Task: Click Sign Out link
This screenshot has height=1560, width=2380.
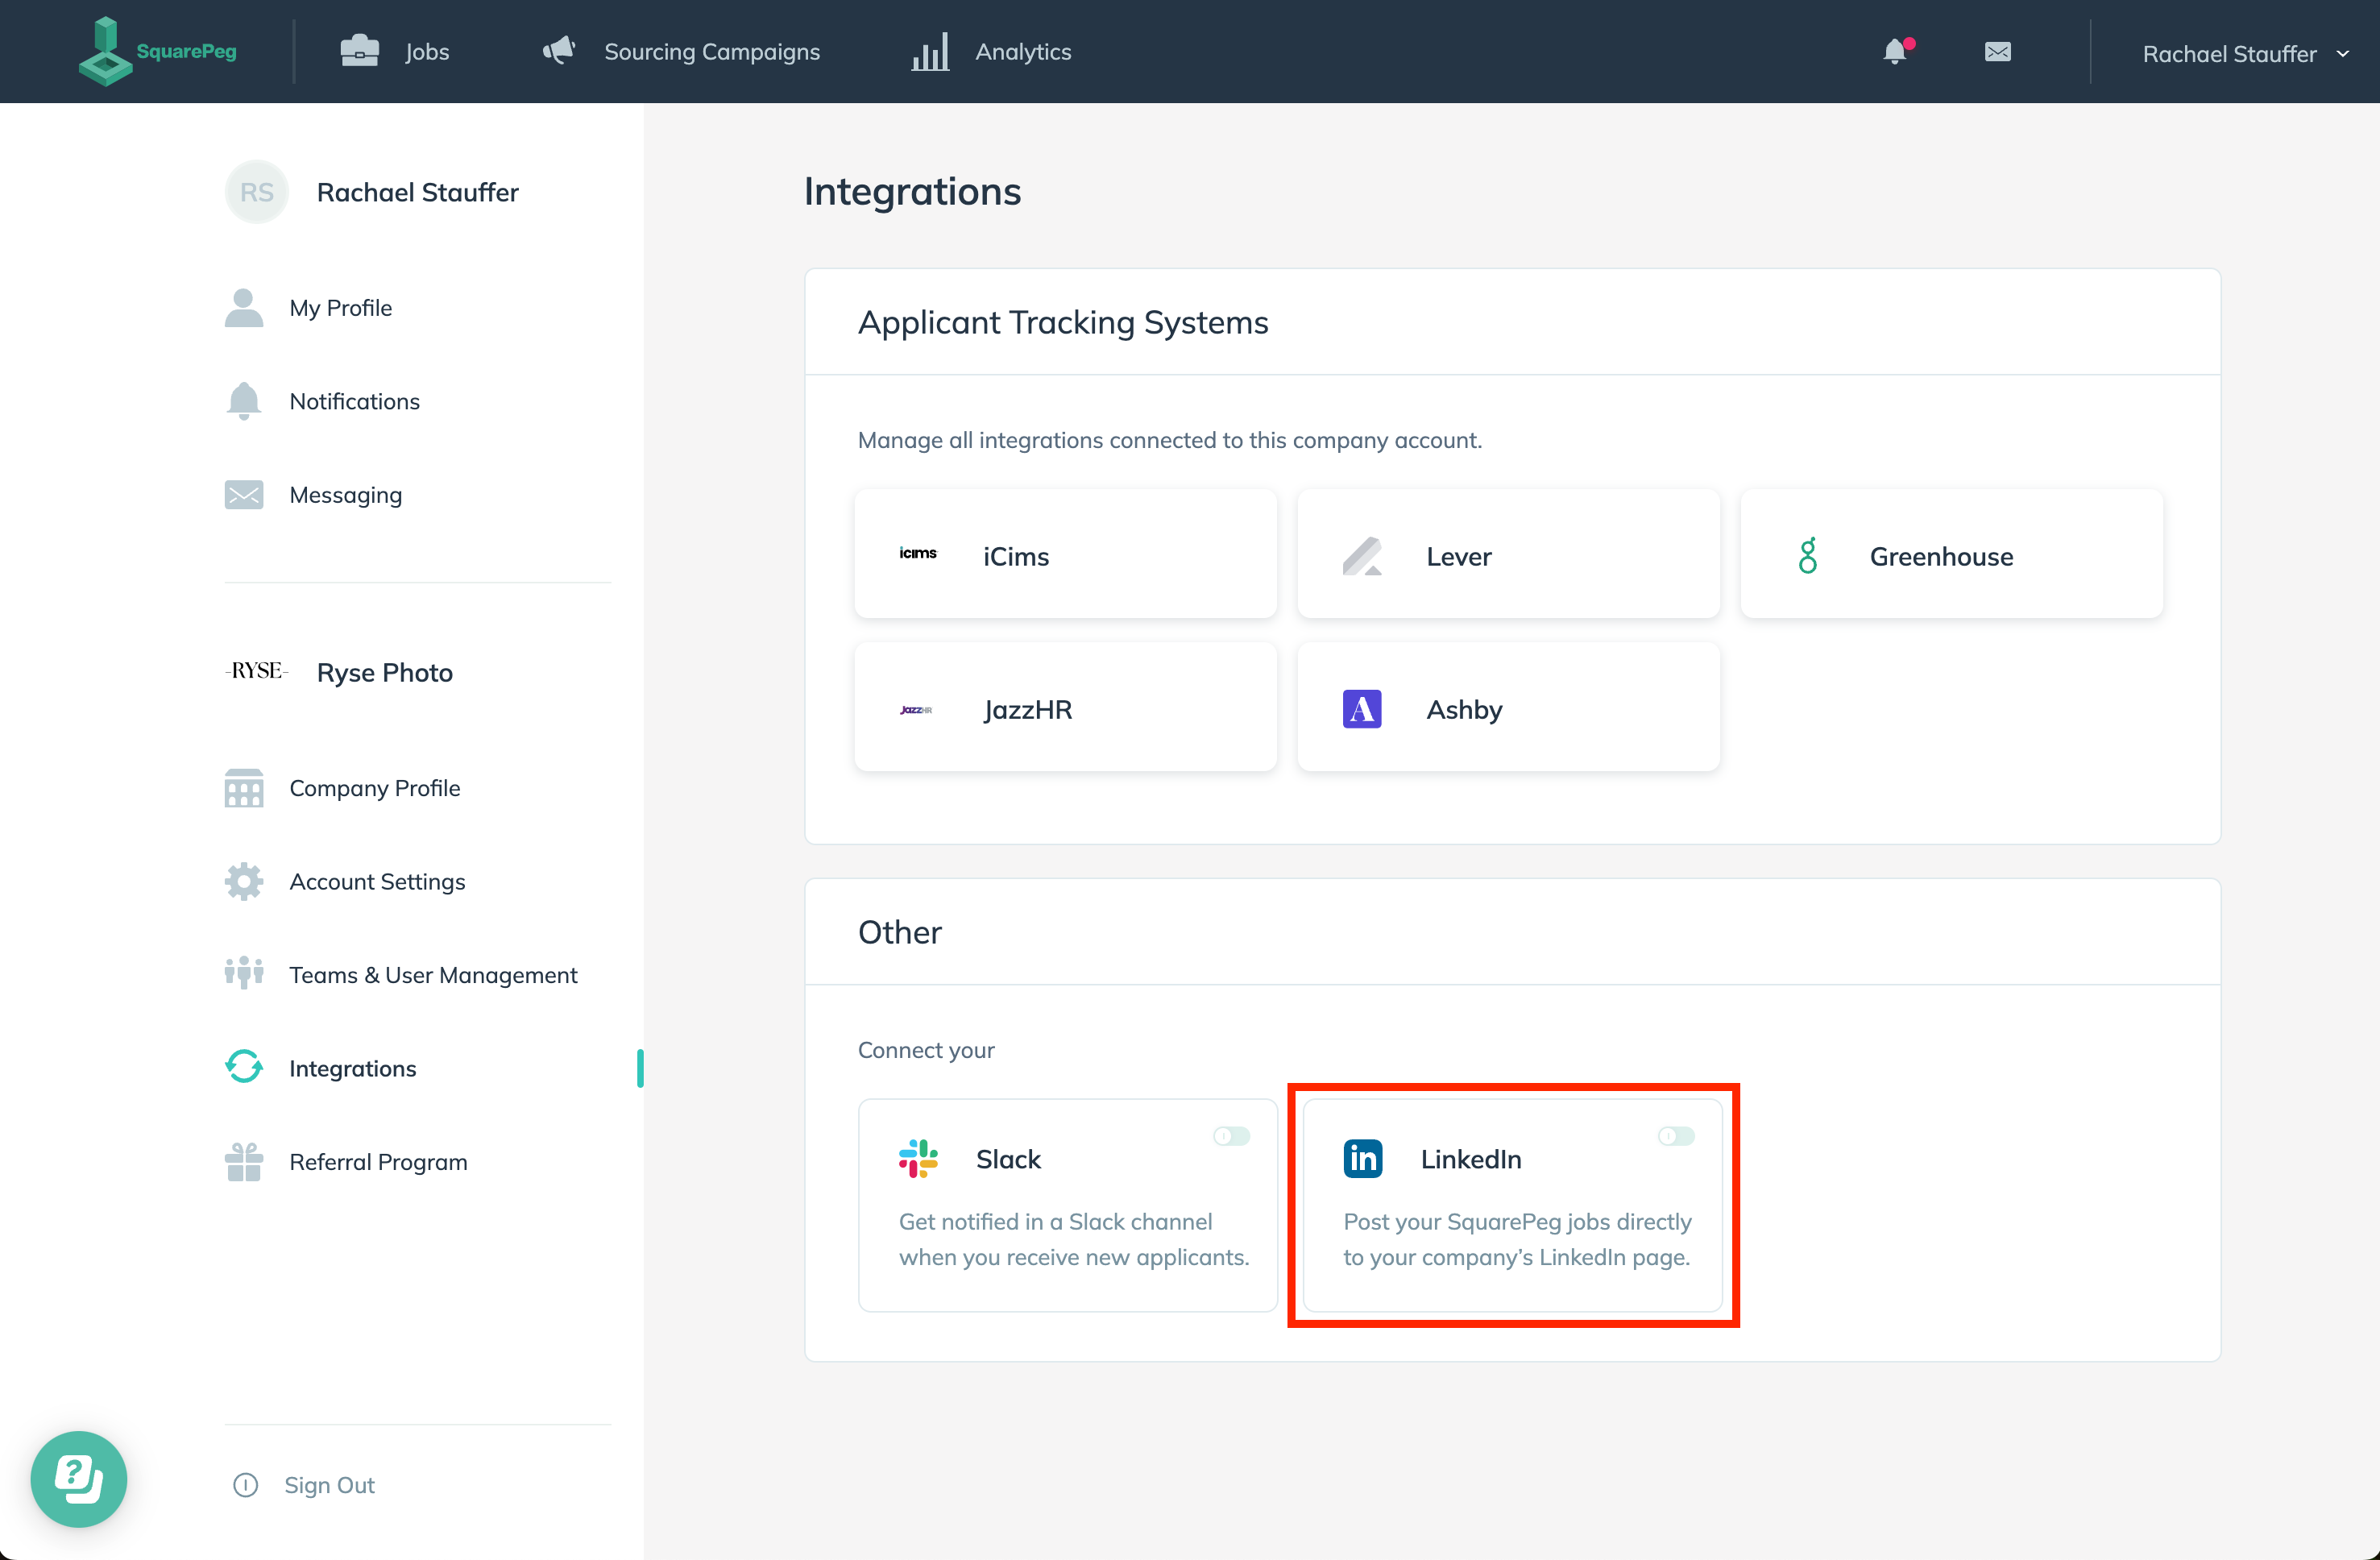Action: pyautogui.click(x=331, y=1483)
